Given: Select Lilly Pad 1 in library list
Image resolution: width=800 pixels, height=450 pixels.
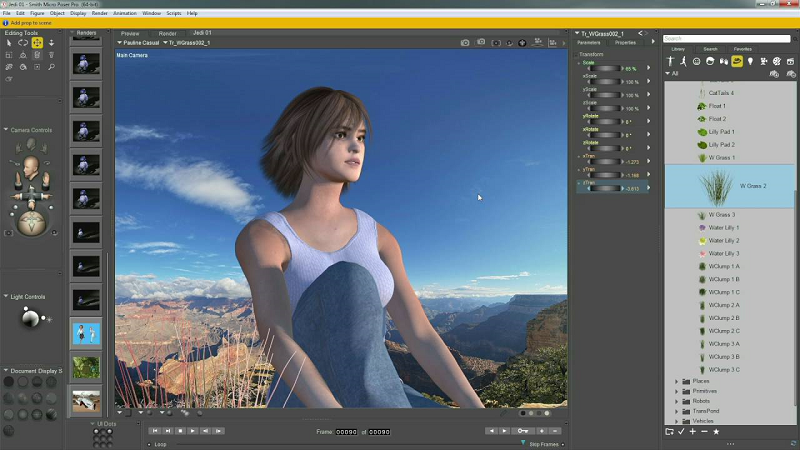Looking at the screenshot, I should 721,131.
